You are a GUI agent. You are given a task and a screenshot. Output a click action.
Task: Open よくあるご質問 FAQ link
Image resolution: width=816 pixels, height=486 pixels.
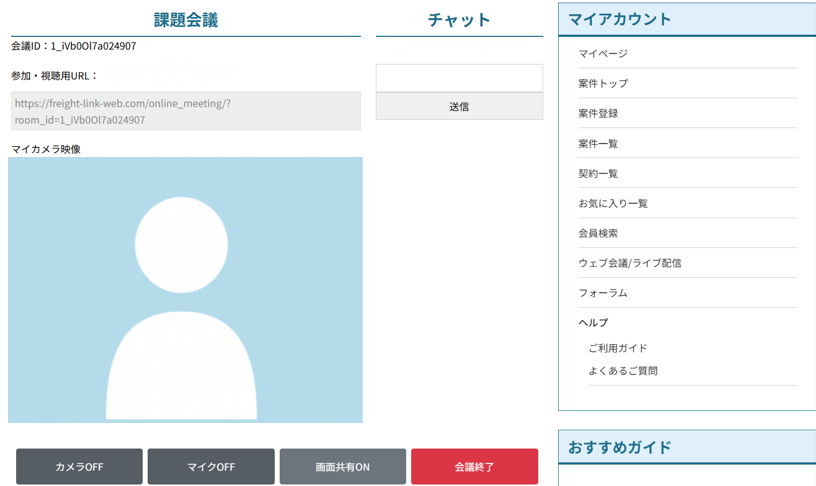[x=623, y=371]
